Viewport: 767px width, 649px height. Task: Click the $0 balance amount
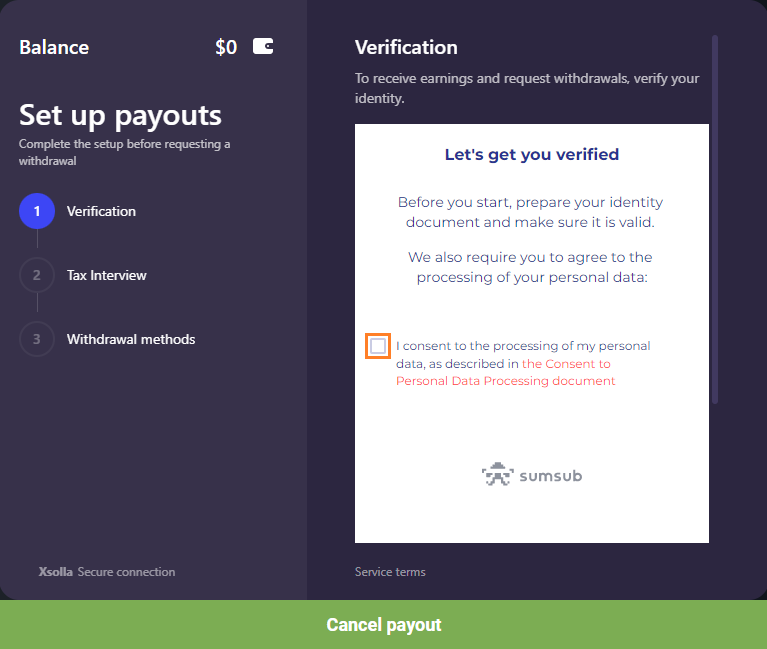coord(226,47)
